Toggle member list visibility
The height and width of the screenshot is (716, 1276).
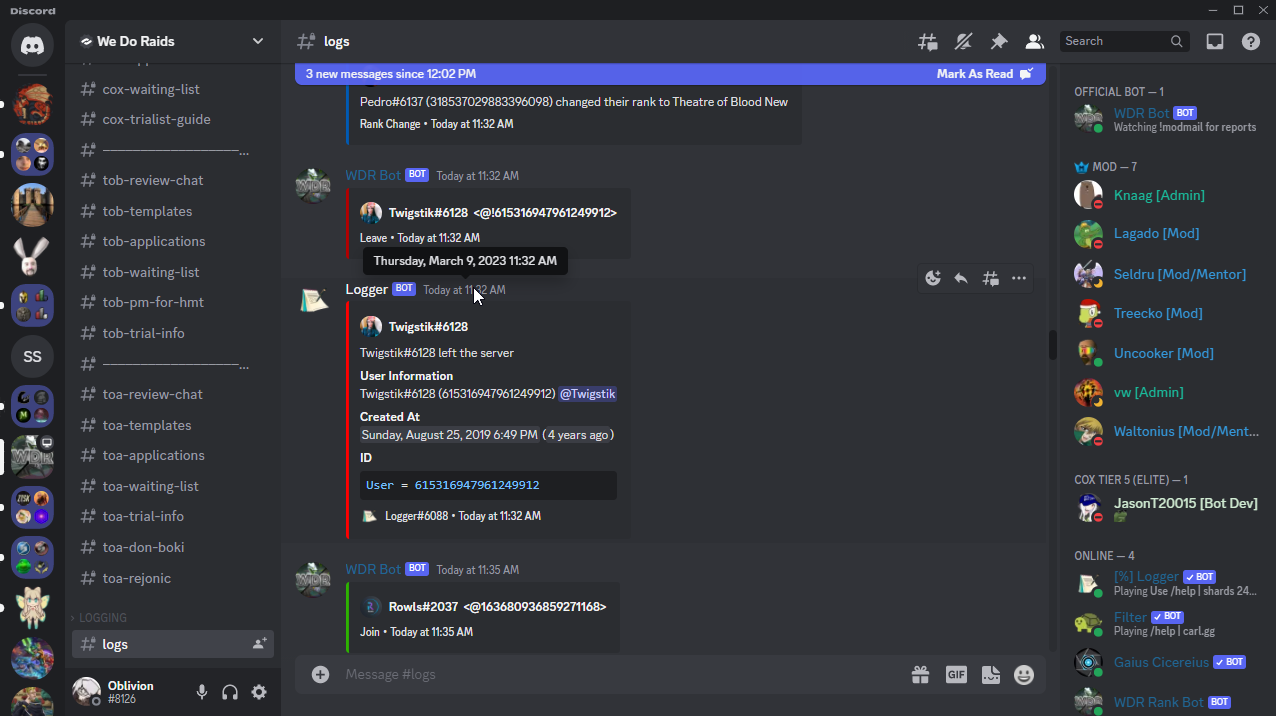tap(1034, 41)
